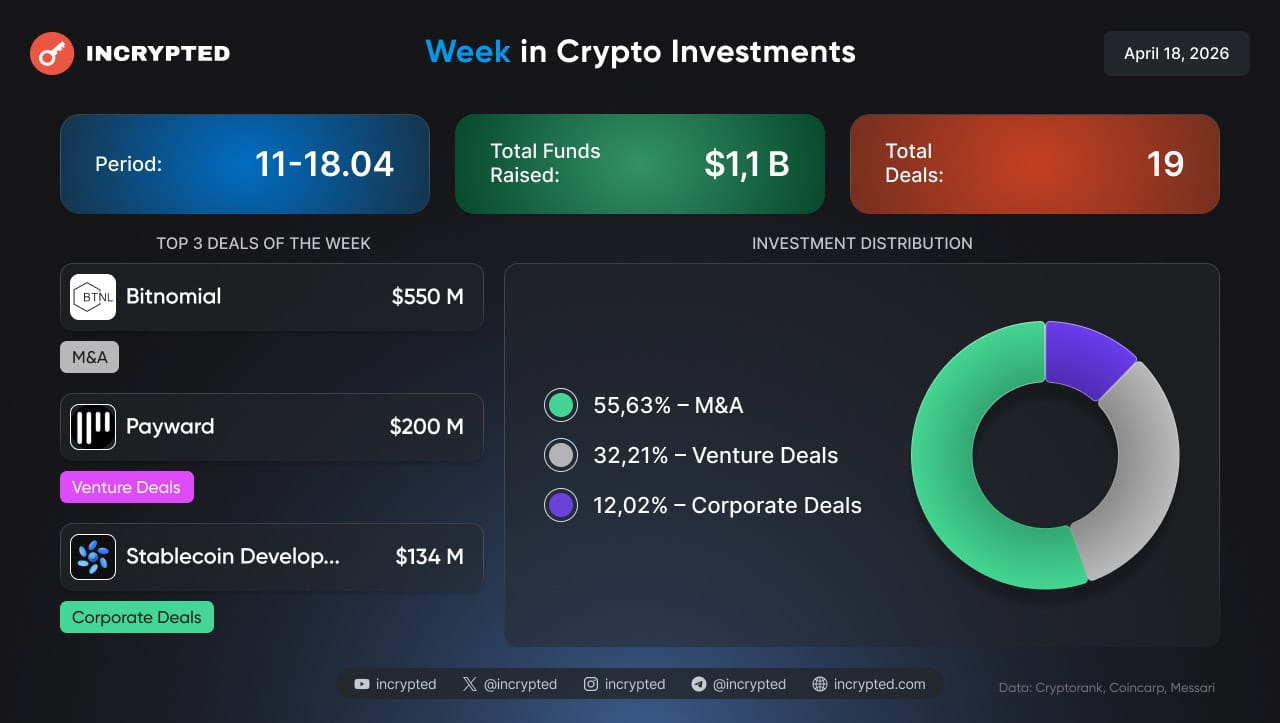Click the April 18, 2026 date badge
The width and height of the screenshot is (1280, 723).
(1176, 54)
